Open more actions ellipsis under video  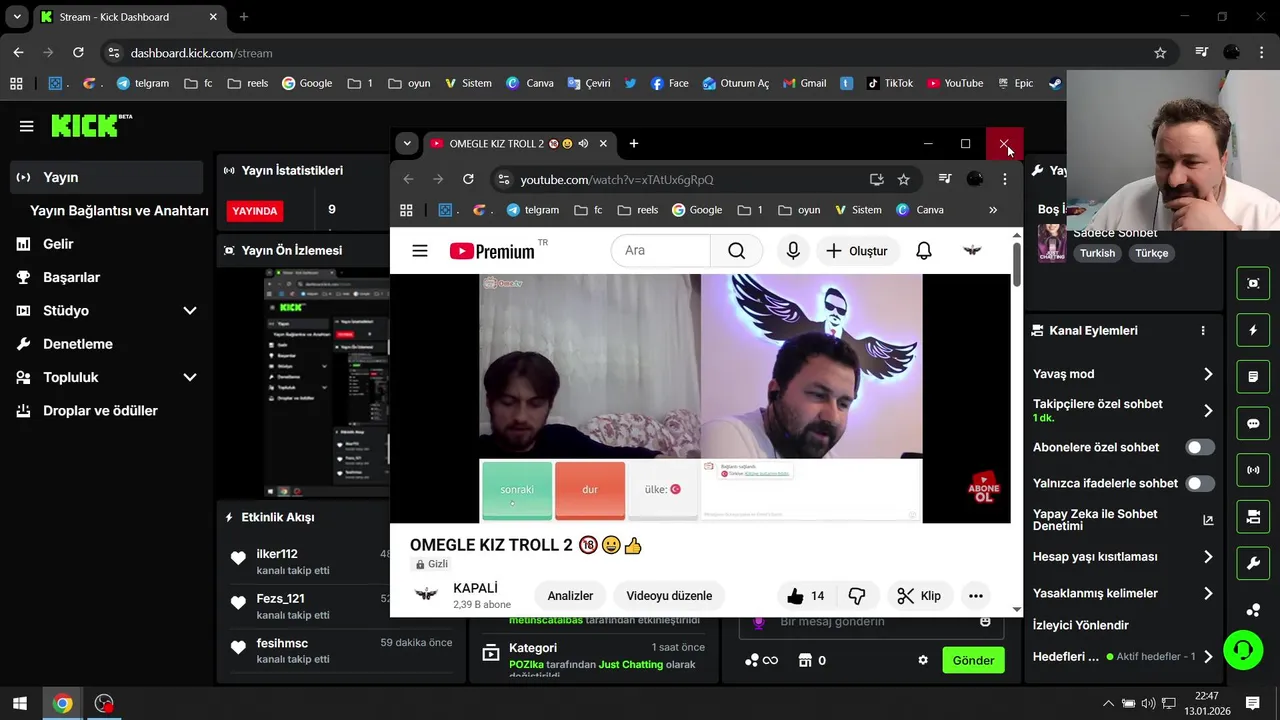976,596
